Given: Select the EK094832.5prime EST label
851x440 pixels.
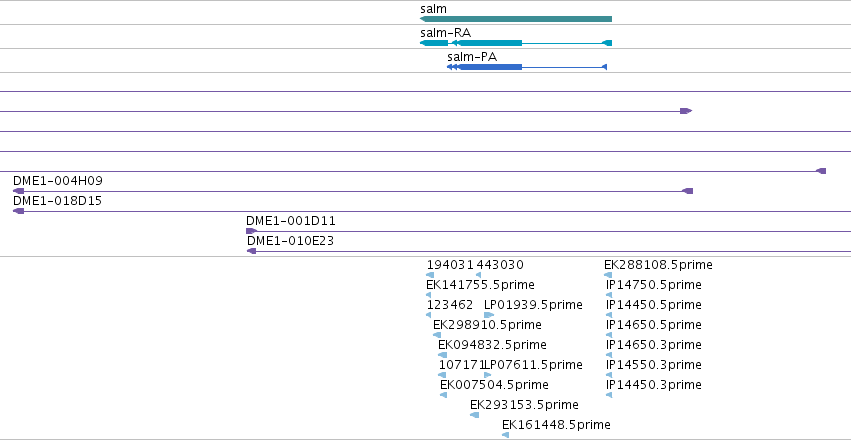Looking at the screenshot, I should (x=492, y=345).
